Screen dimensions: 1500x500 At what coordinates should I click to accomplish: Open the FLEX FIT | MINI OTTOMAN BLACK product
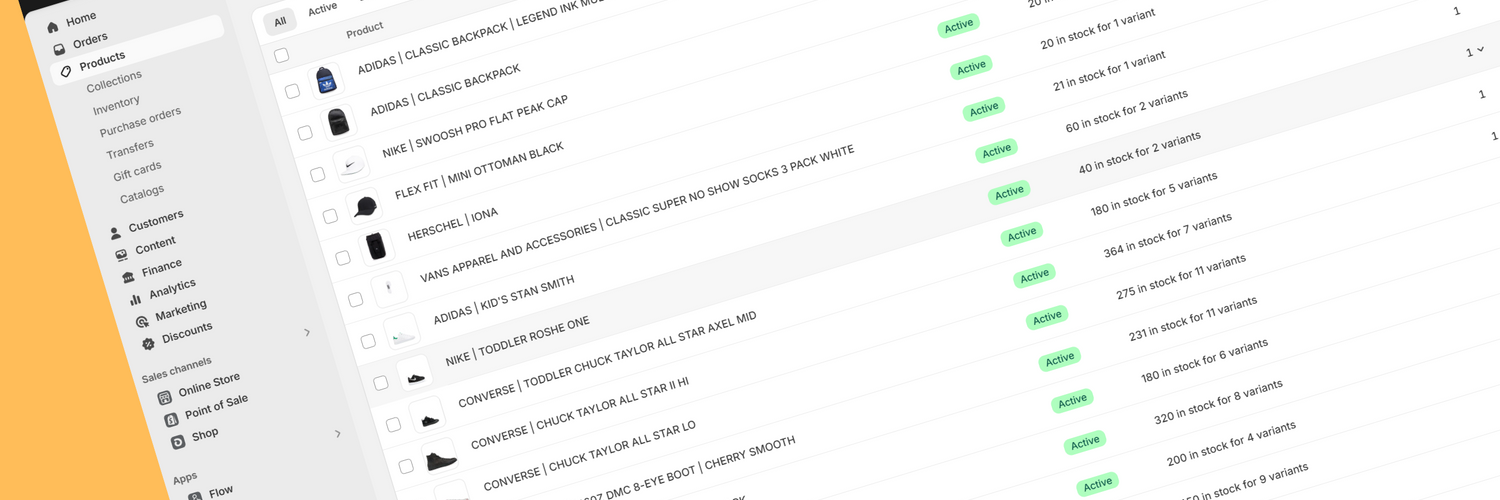pyautogui.click(x=479, y=172)
